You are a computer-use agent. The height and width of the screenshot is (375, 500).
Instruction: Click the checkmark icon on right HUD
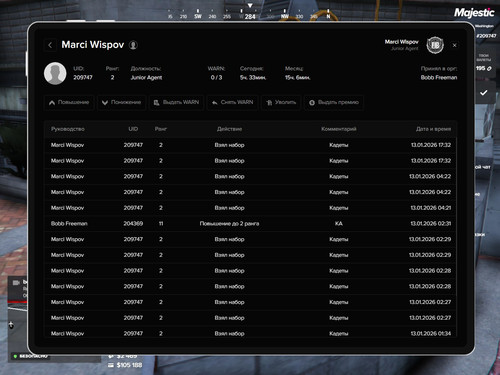pyautogui.click(x=484, y=93)
